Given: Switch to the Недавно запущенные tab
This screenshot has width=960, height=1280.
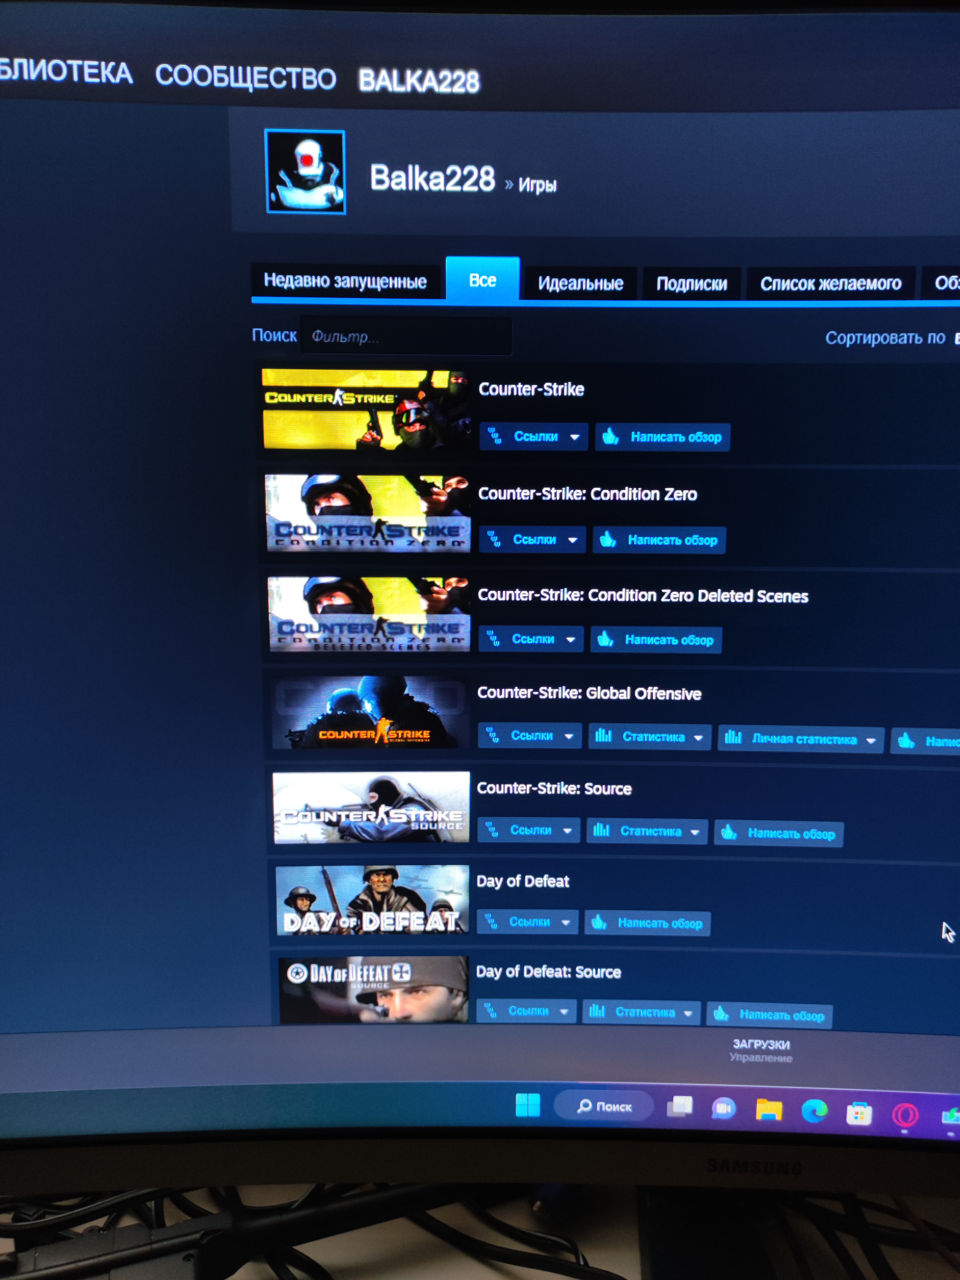Looking at the screenshot, I should (x=345, y=281).
